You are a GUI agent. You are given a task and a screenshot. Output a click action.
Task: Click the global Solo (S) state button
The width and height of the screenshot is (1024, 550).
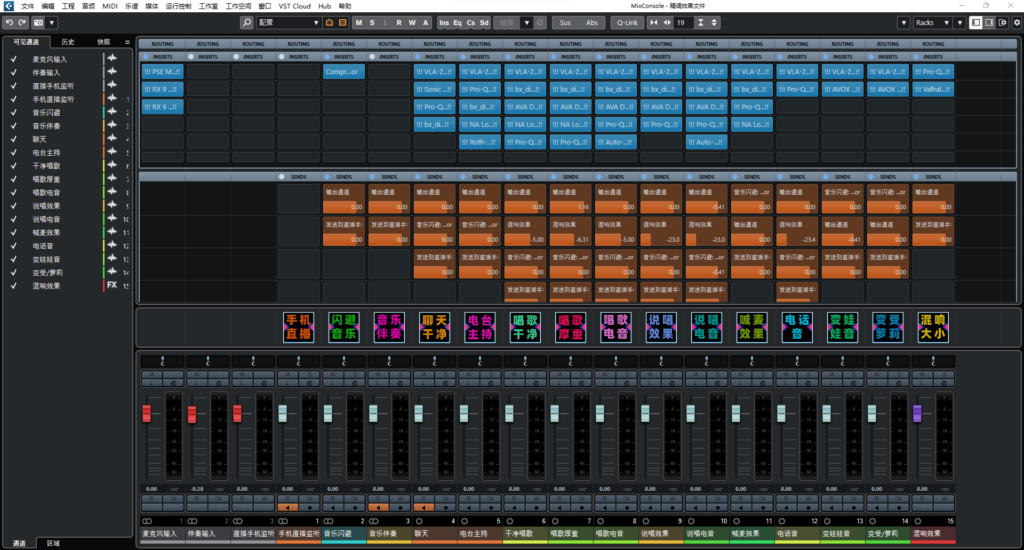click(373, 22)
